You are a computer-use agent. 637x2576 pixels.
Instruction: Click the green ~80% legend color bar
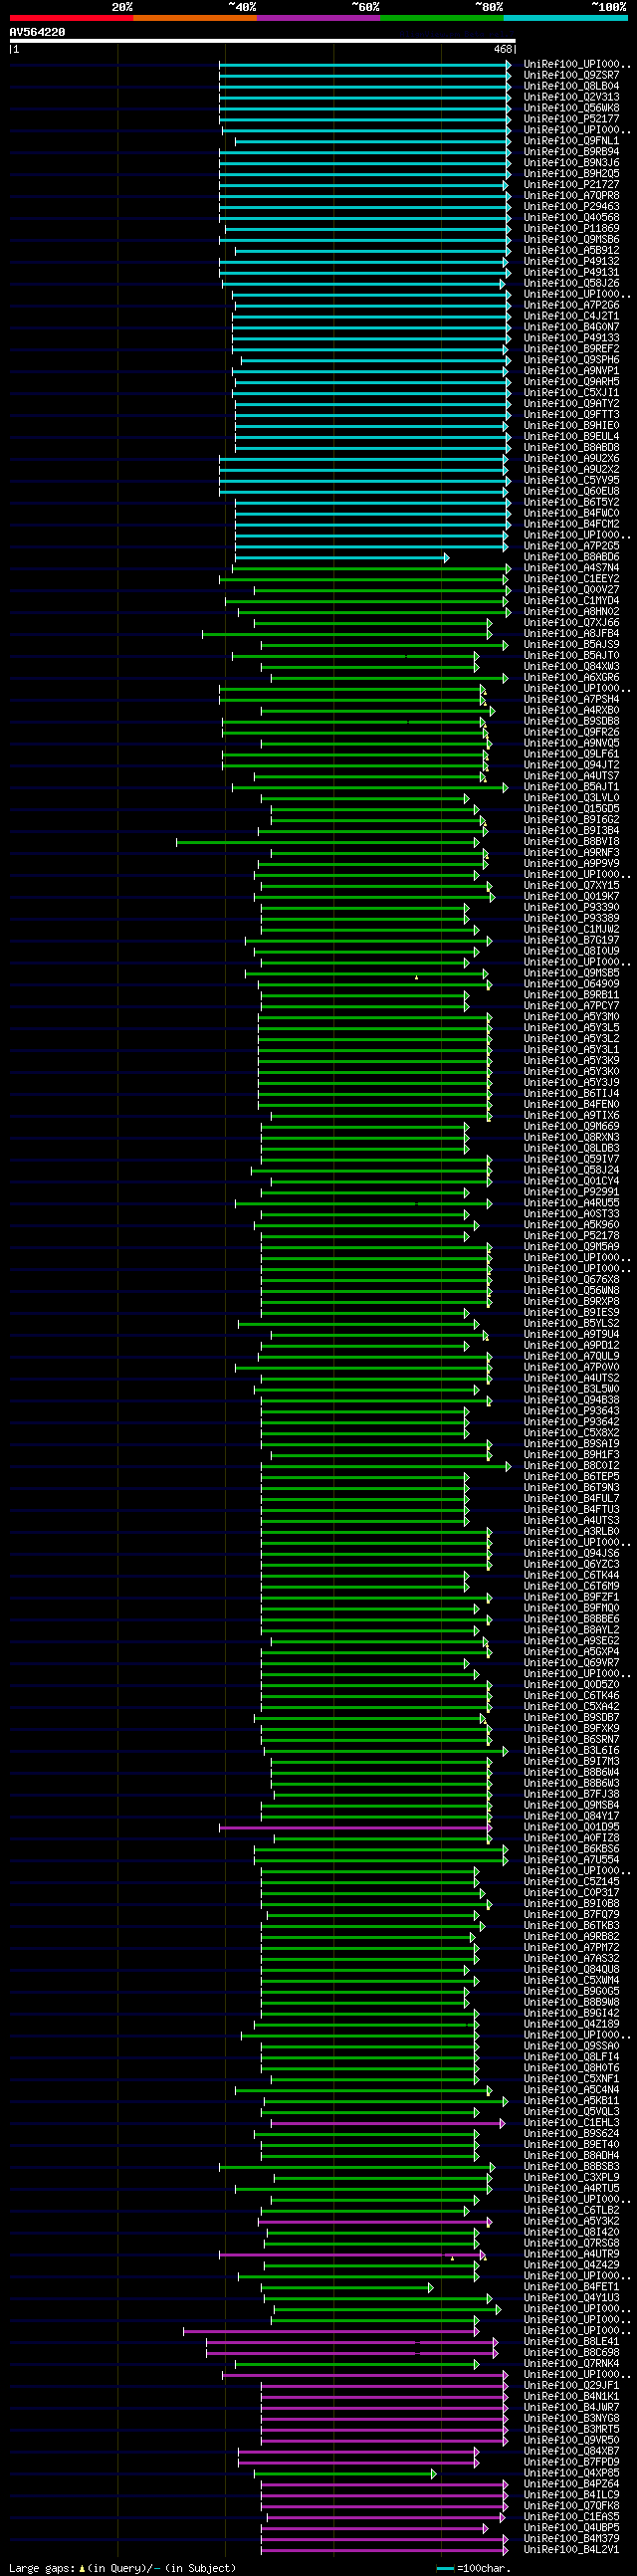pos(442,18)
